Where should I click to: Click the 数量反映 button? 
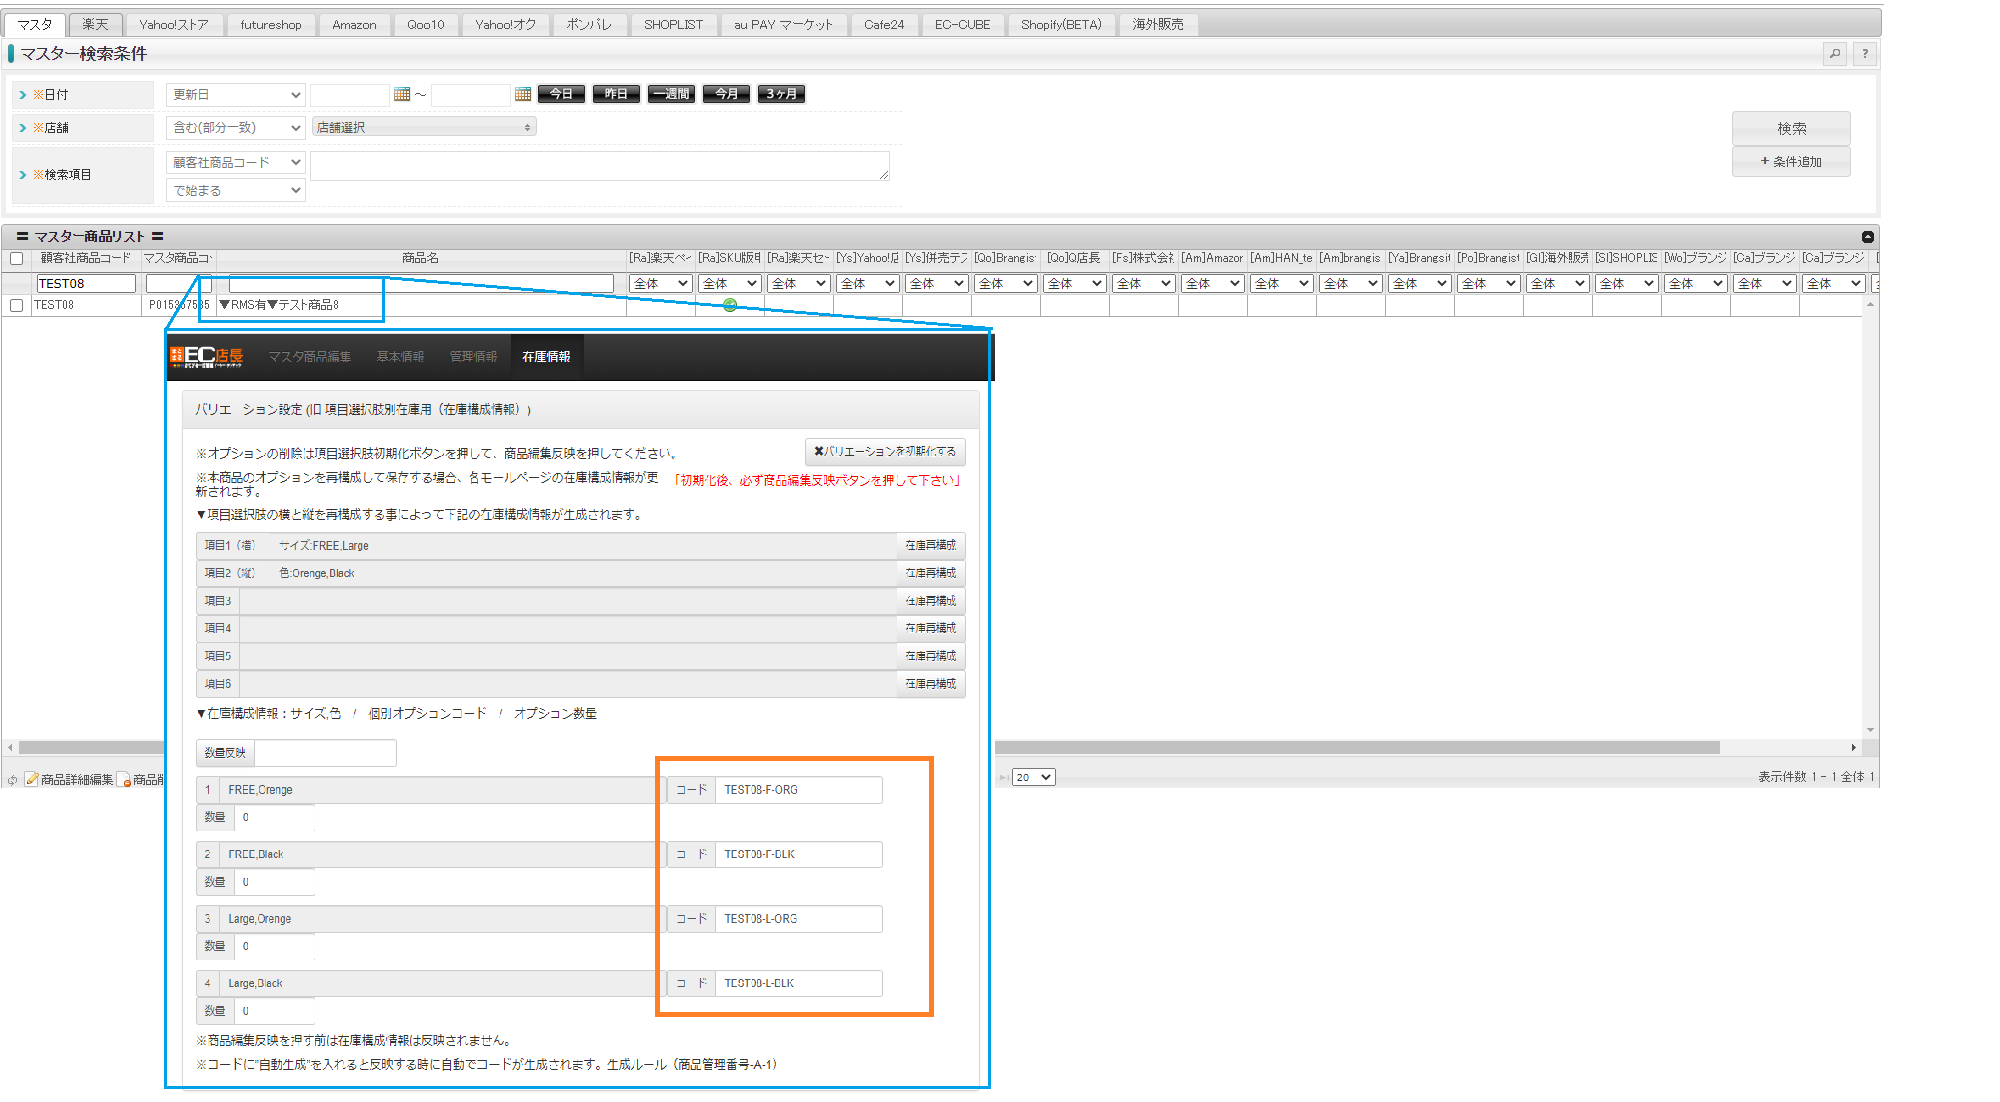[x=225, y=753]
